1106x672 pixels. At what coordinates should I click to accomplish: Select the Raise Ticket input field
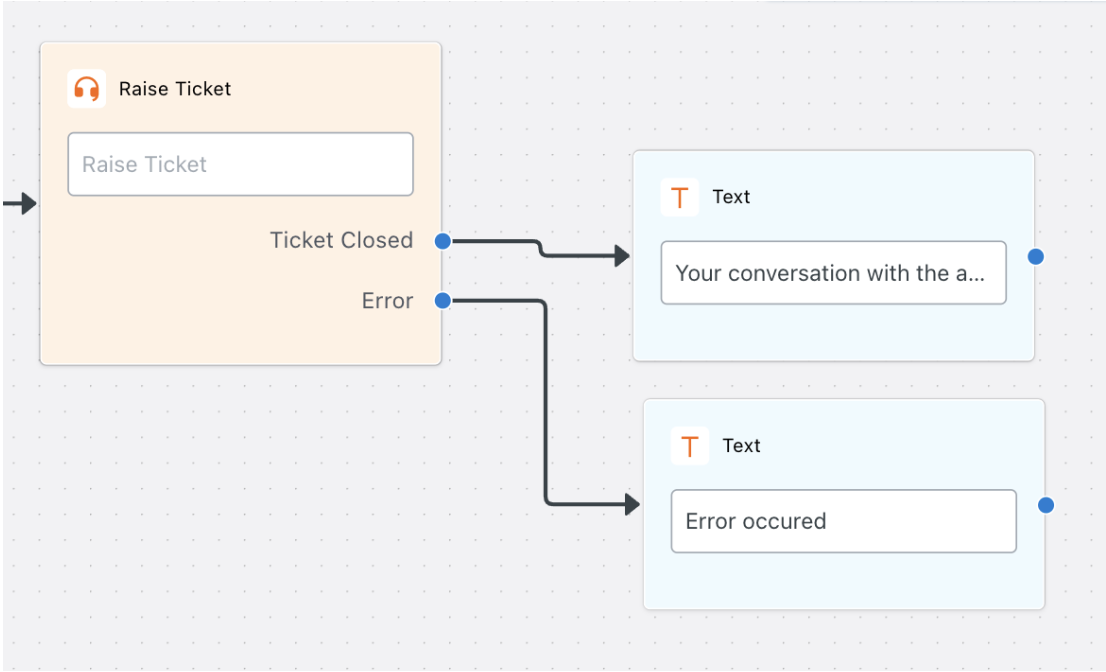click(x=241, y=164)
